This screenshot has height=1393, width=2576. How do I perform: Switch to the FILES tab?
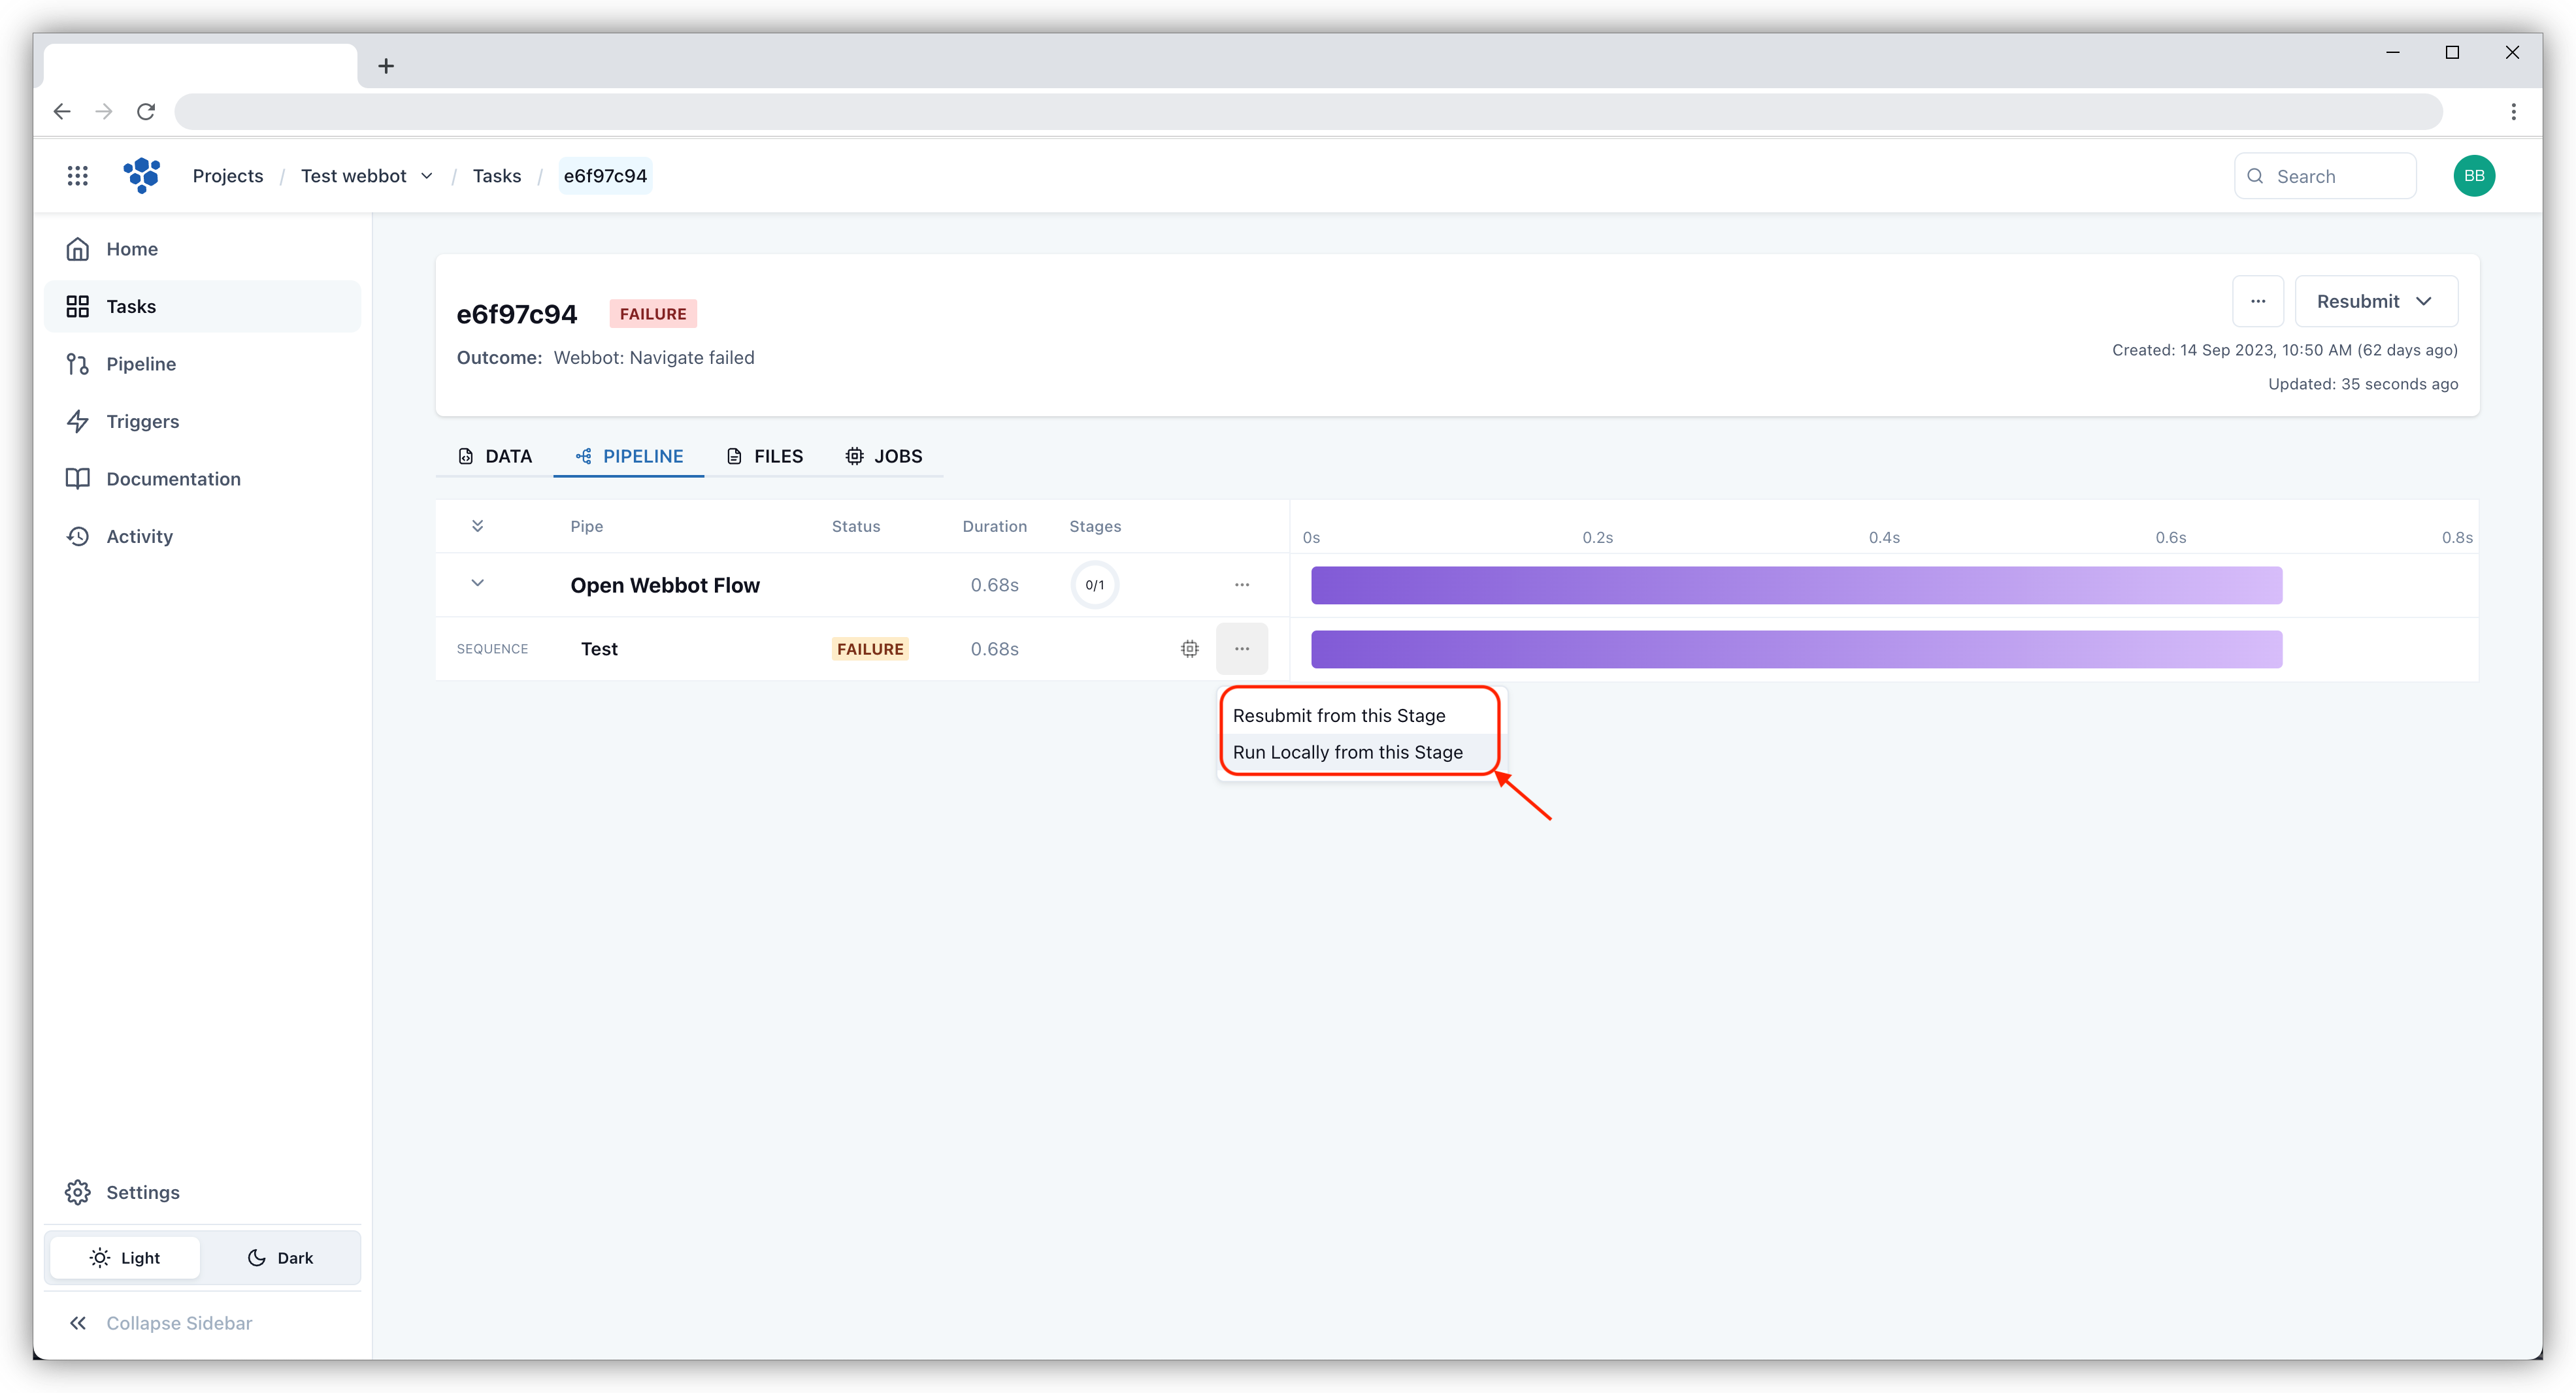764,456
